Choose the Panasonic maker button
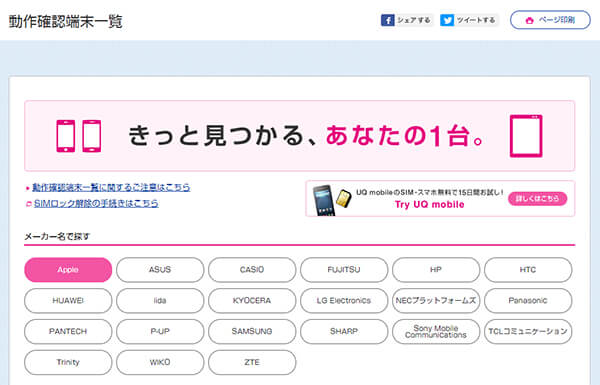The image size is (600, 385). [x=528, y=301]
